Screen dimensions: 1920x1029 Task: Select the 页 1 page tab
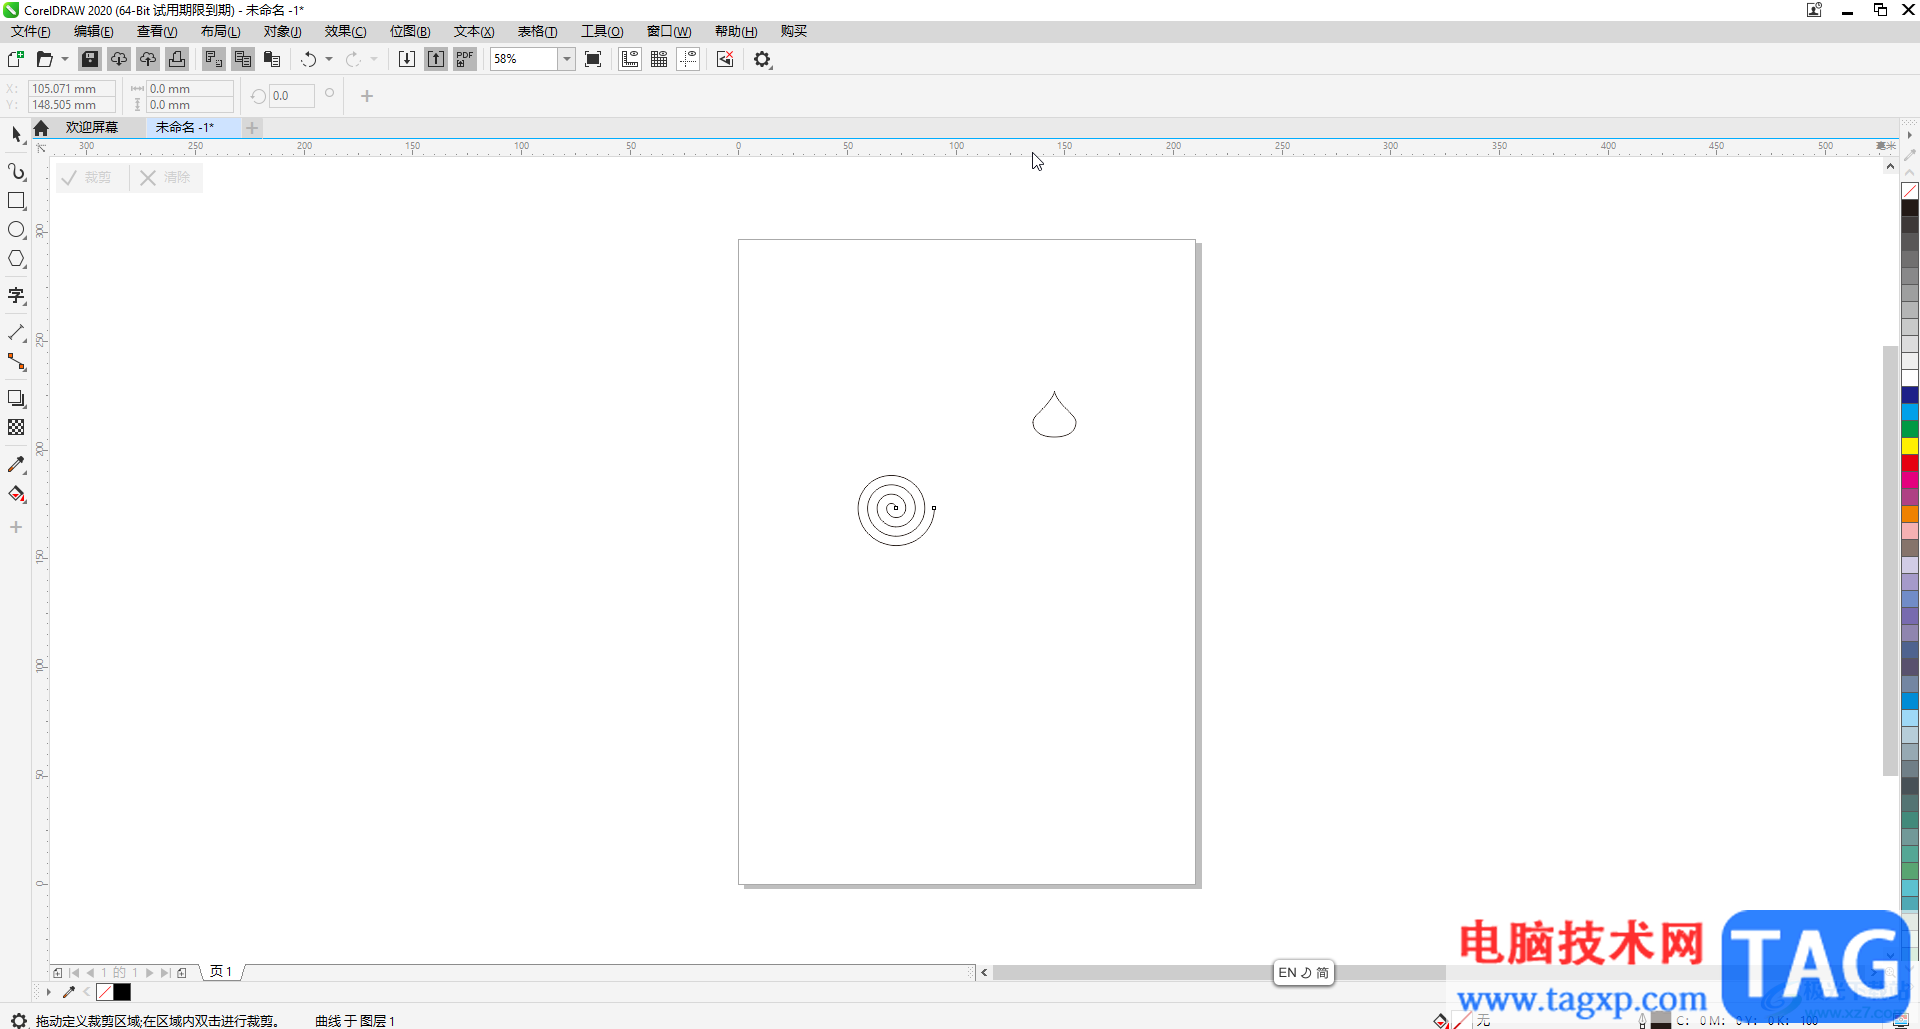click(x=221, y=972)
